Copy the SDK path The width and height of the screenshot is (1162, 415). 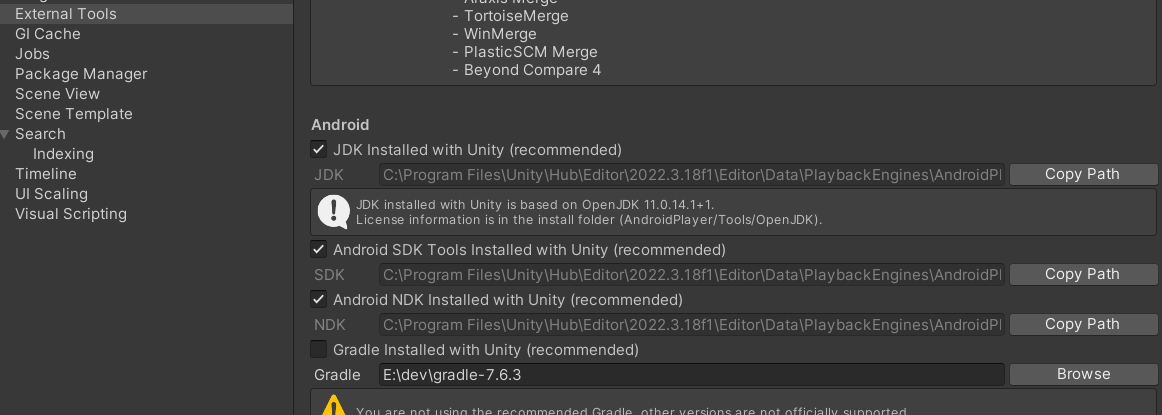pos(1082,274)
